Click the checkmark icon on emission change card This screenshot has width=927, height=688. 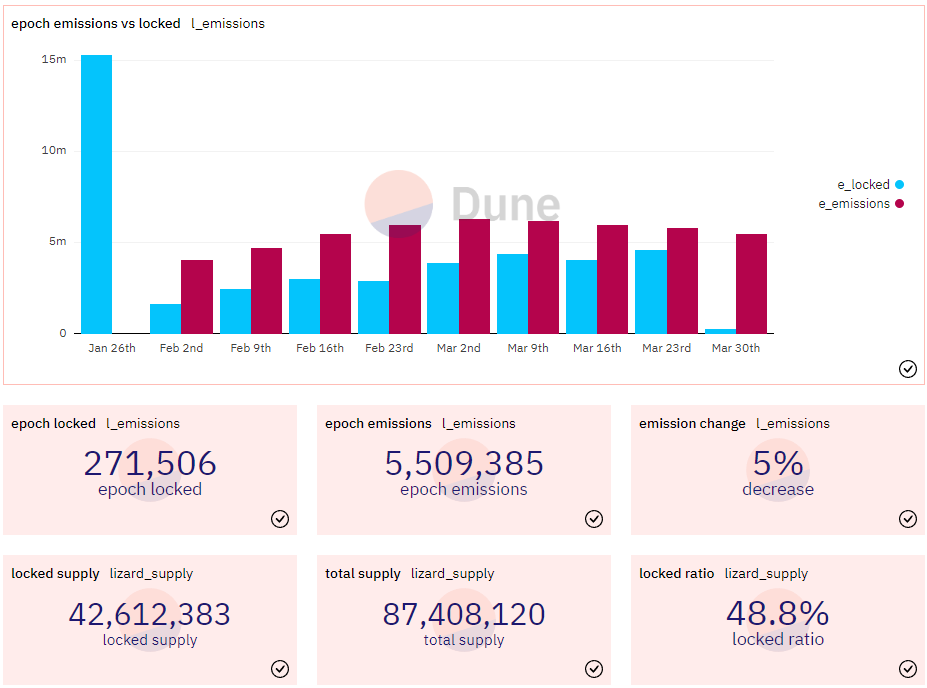(x=907, y=519)
